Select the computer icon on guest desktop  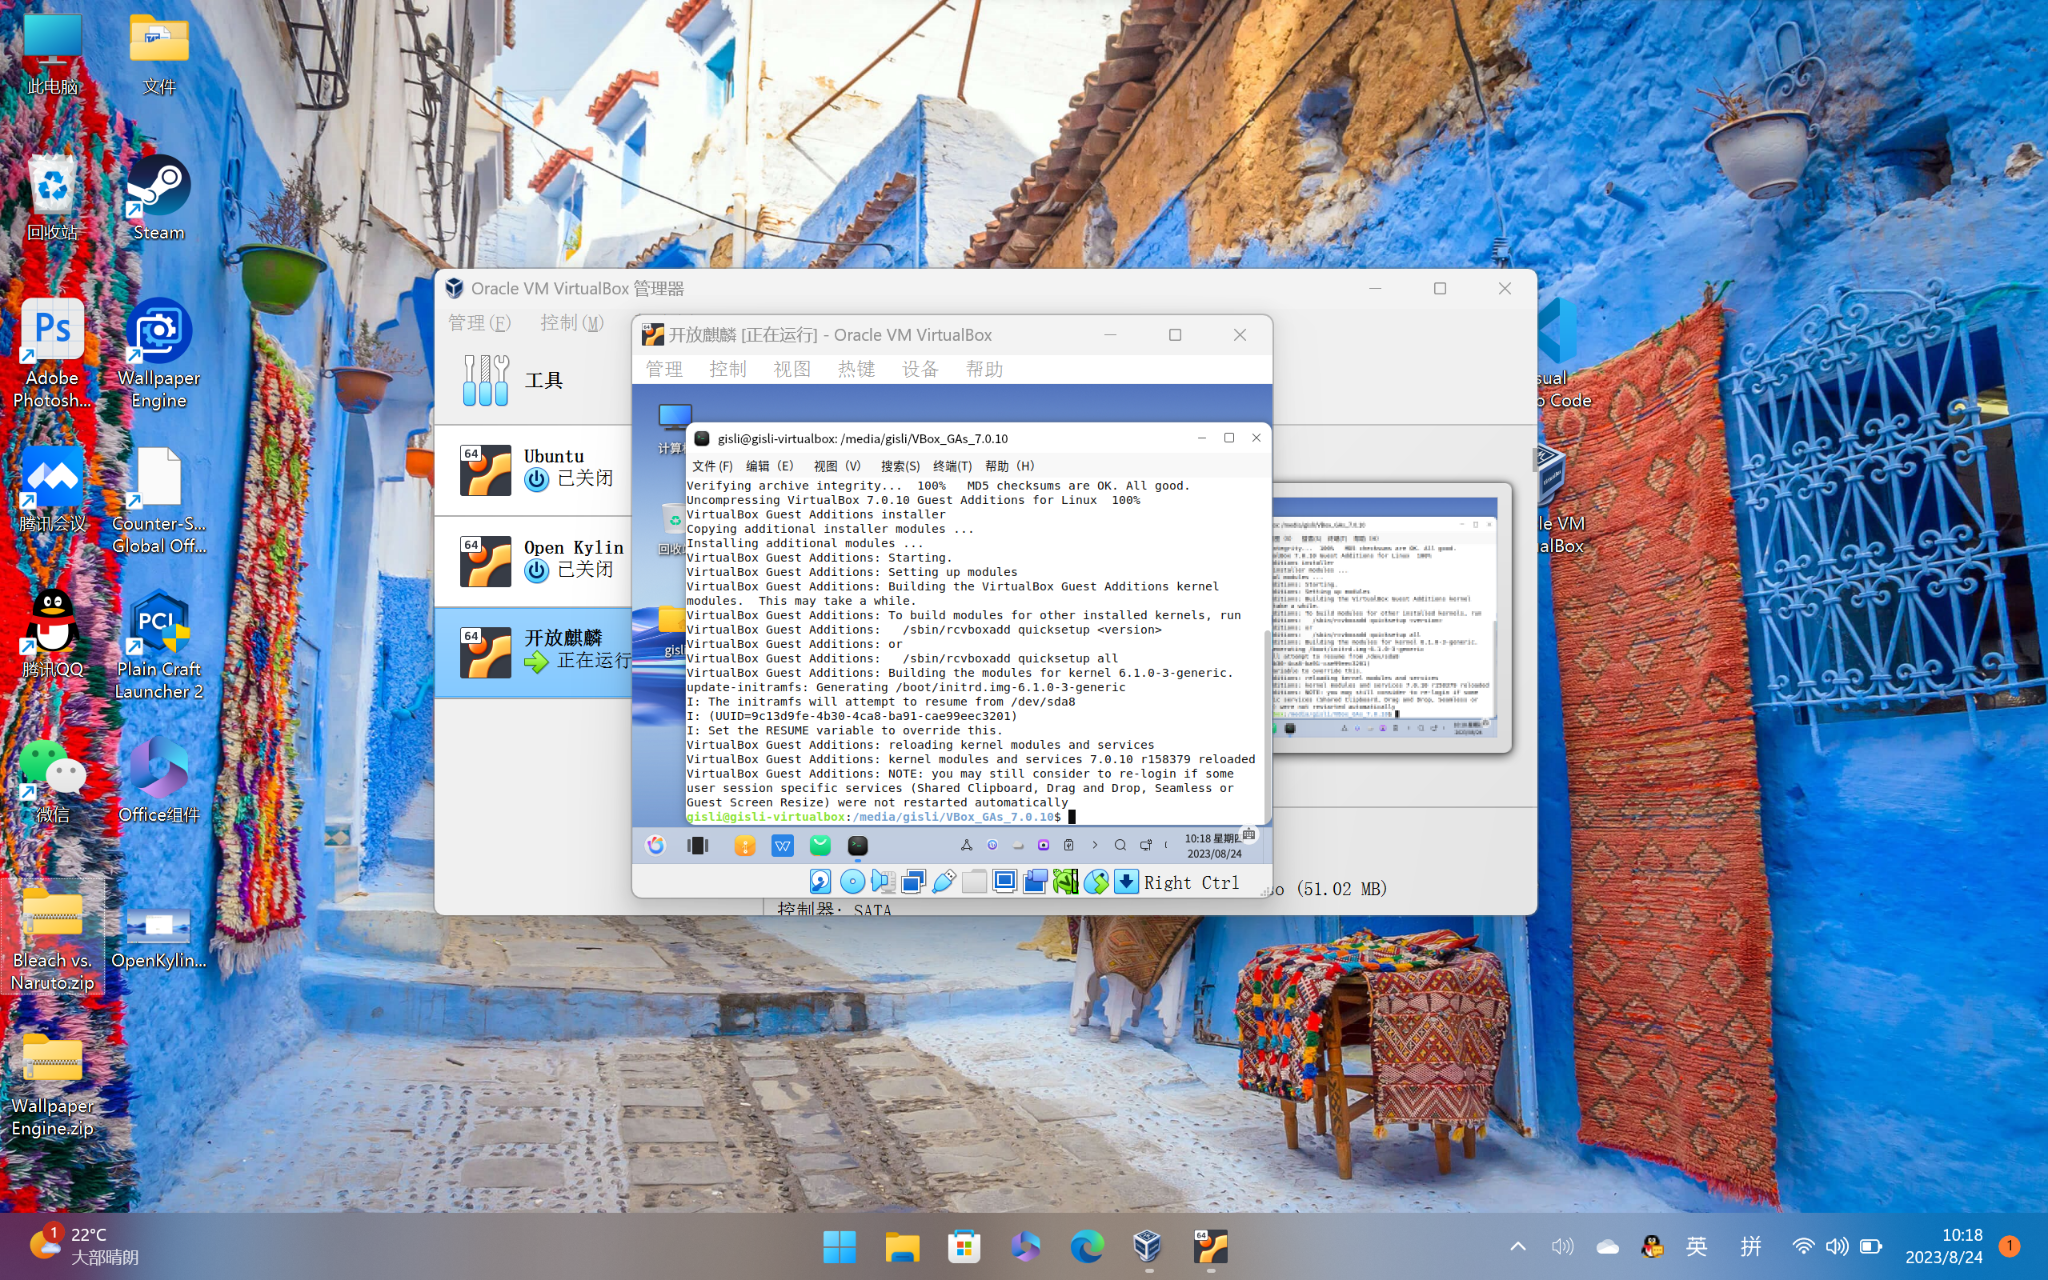point(674,427)
